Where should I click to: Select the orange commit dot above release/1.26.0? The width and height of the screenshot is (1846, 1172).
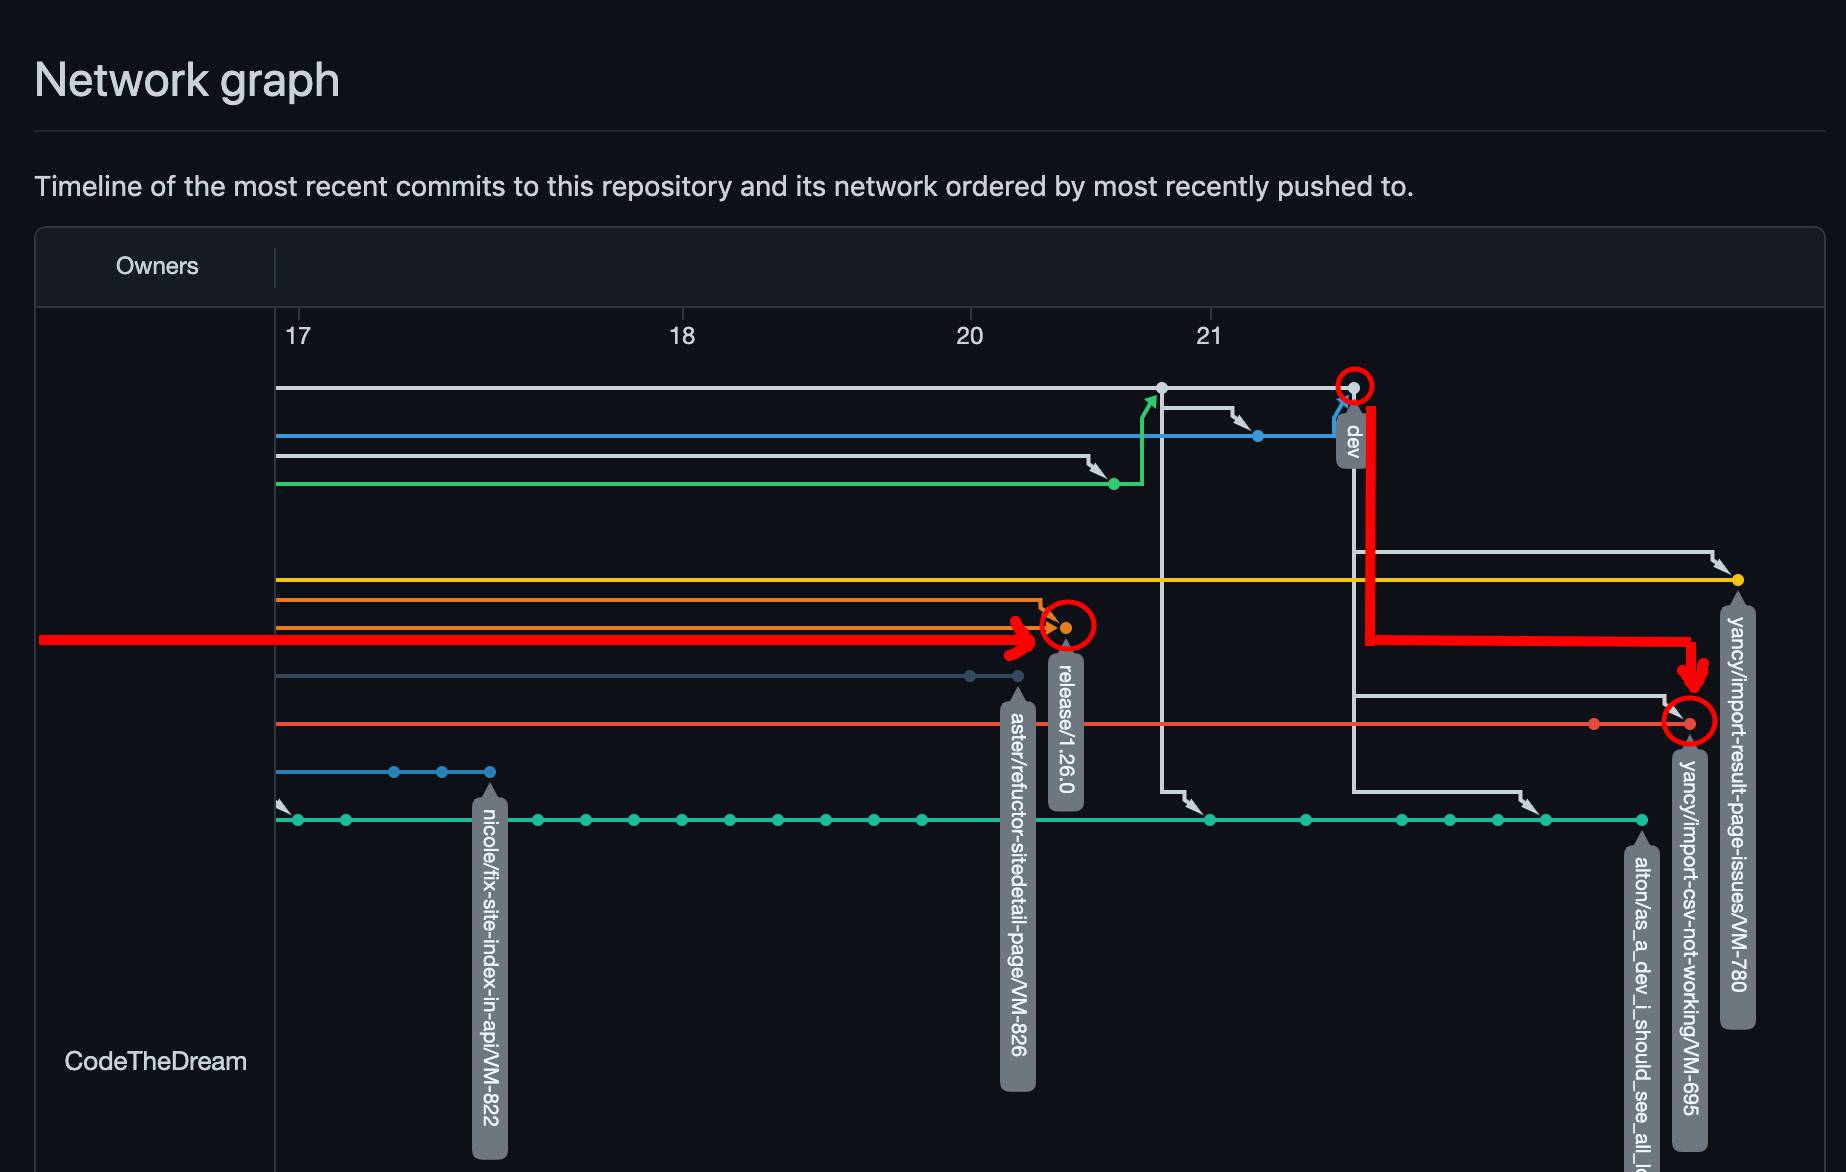click(1066, 628)
